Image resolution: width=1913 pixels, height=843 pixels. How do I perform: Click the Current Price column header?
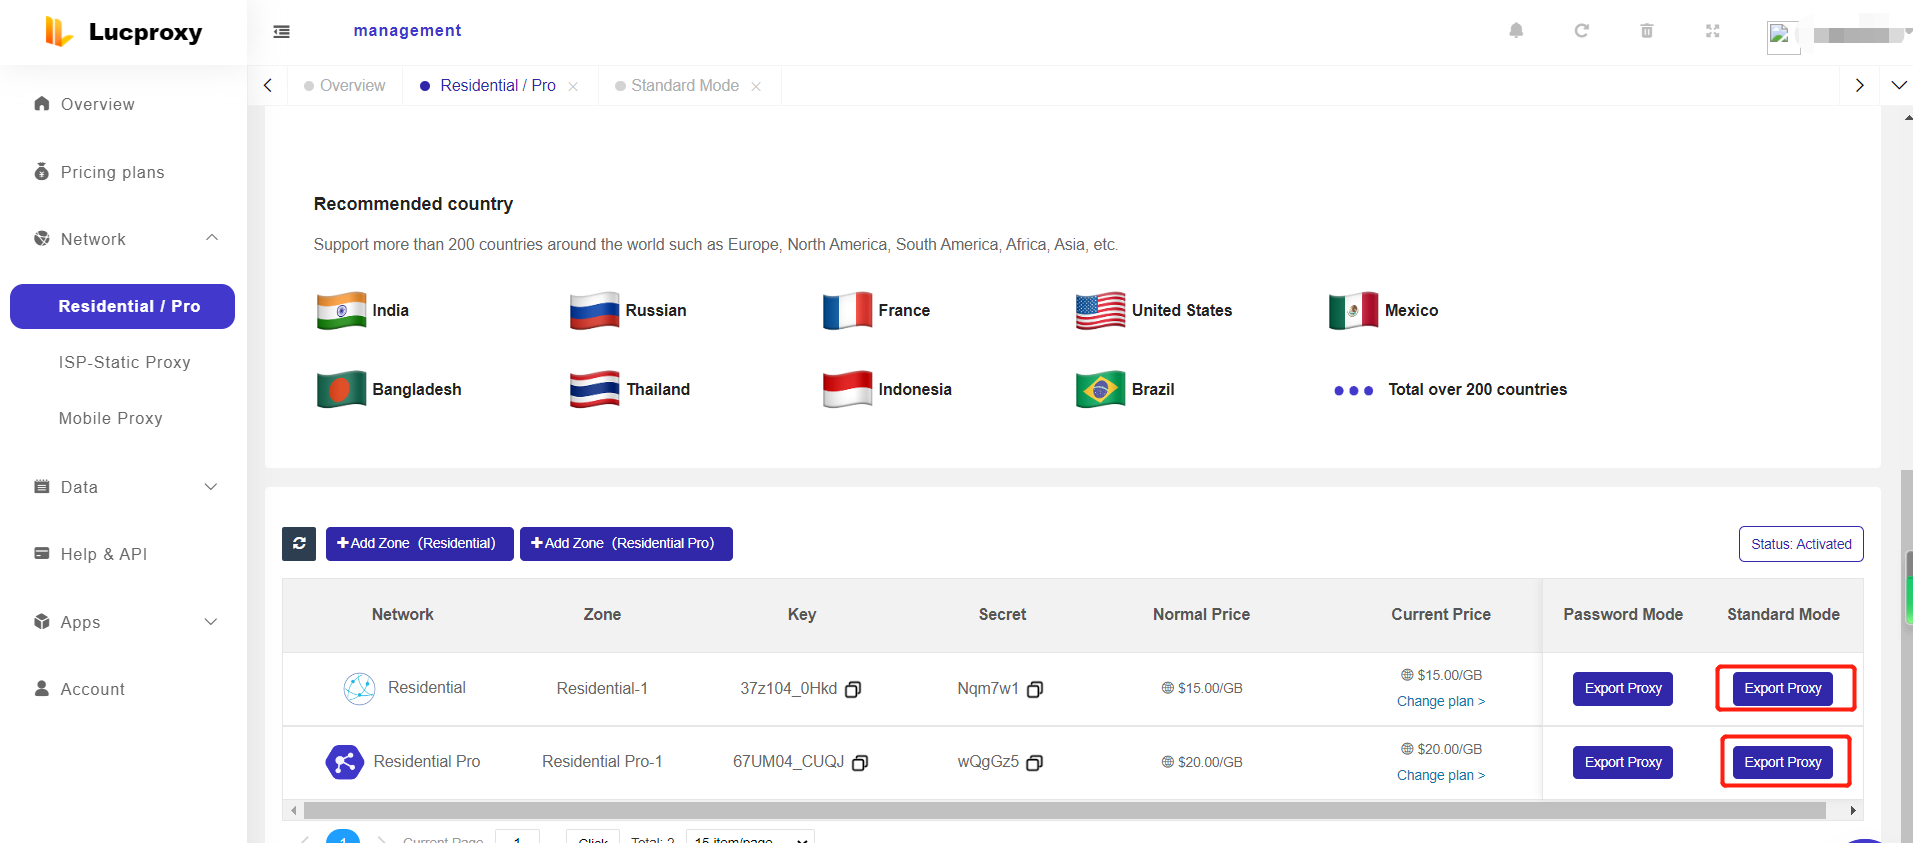click(x=1440, y=615)
